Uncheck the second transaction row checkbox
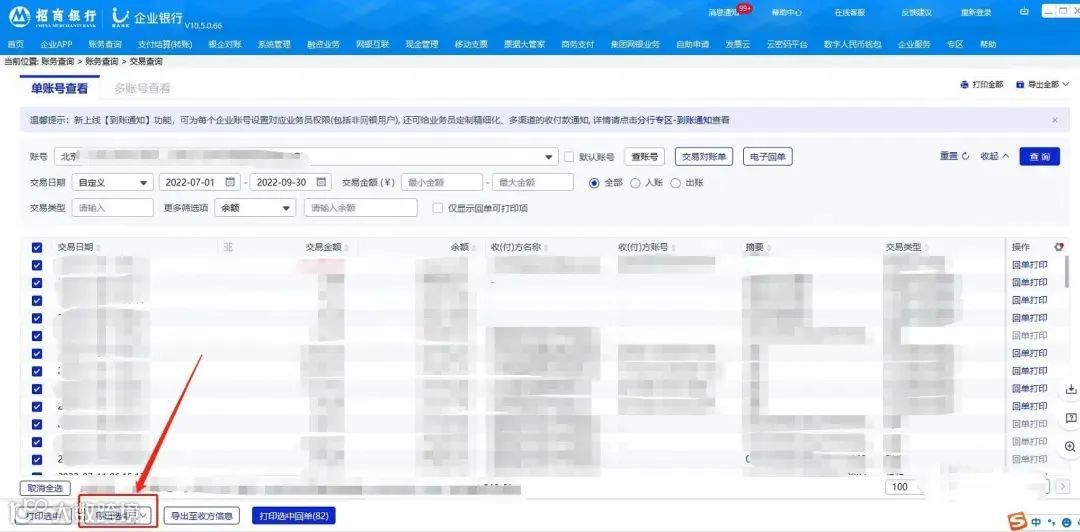 (37, 283)
